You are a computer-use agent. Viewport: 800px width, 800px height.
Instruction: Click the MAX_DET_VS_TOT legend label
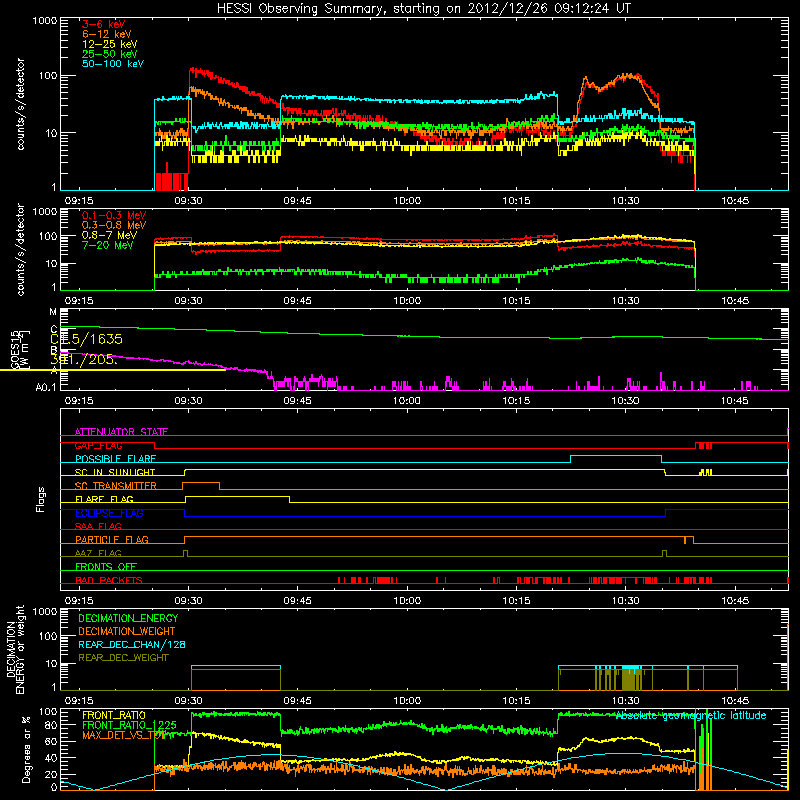click(124, 735)
